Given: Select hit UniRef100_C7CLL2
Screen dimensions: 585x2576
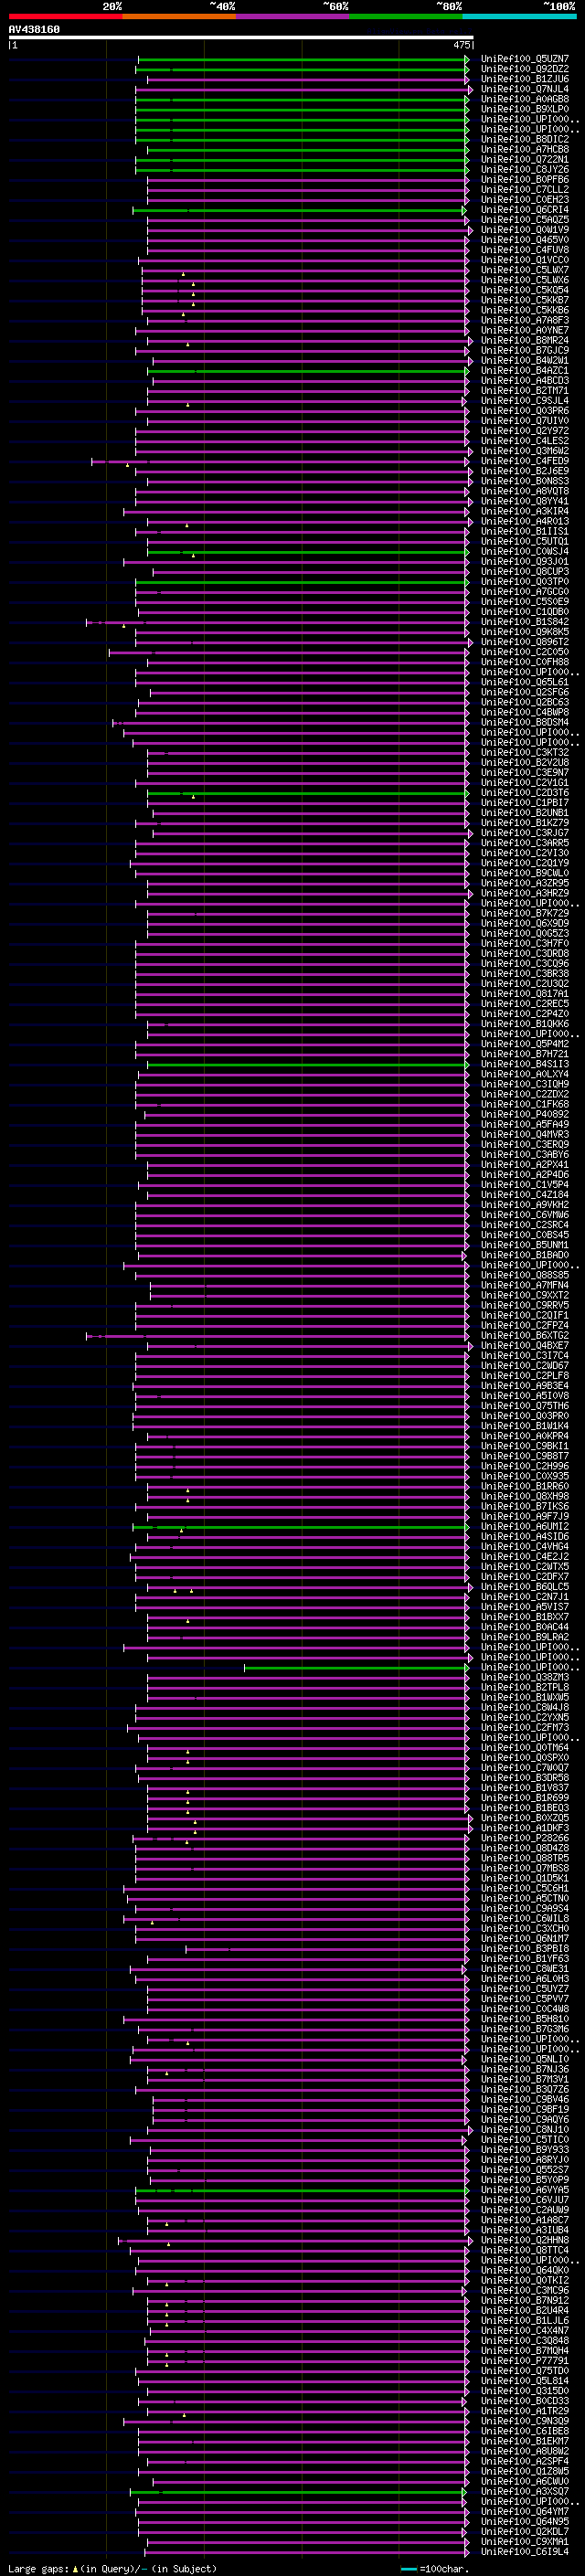Looking at the screenshot, I should coord(525,190).
